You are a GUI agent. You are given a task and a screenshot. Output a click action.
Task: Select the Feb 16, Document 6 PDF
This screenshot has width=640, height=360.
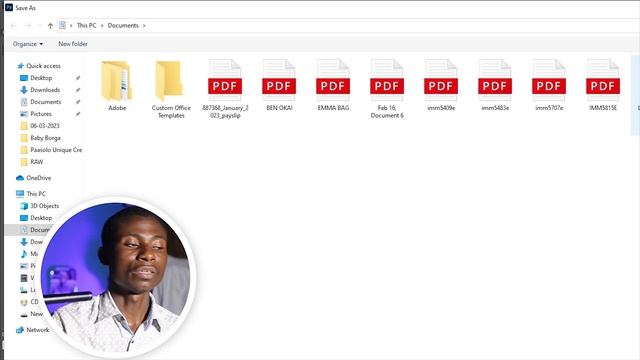[387, 89]
